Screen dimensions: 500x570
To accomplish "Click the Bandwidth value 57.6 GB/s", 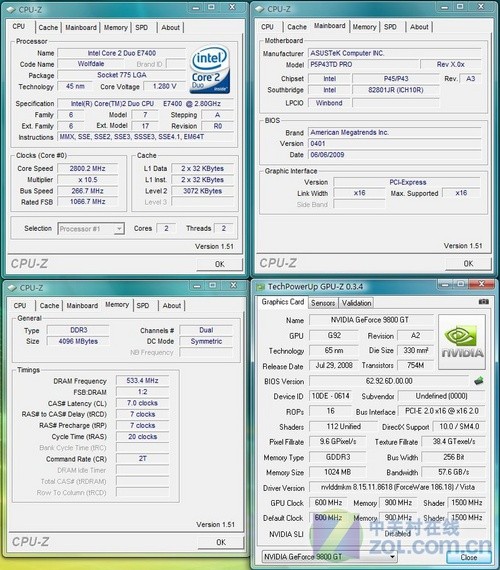I will coord(453,472).
